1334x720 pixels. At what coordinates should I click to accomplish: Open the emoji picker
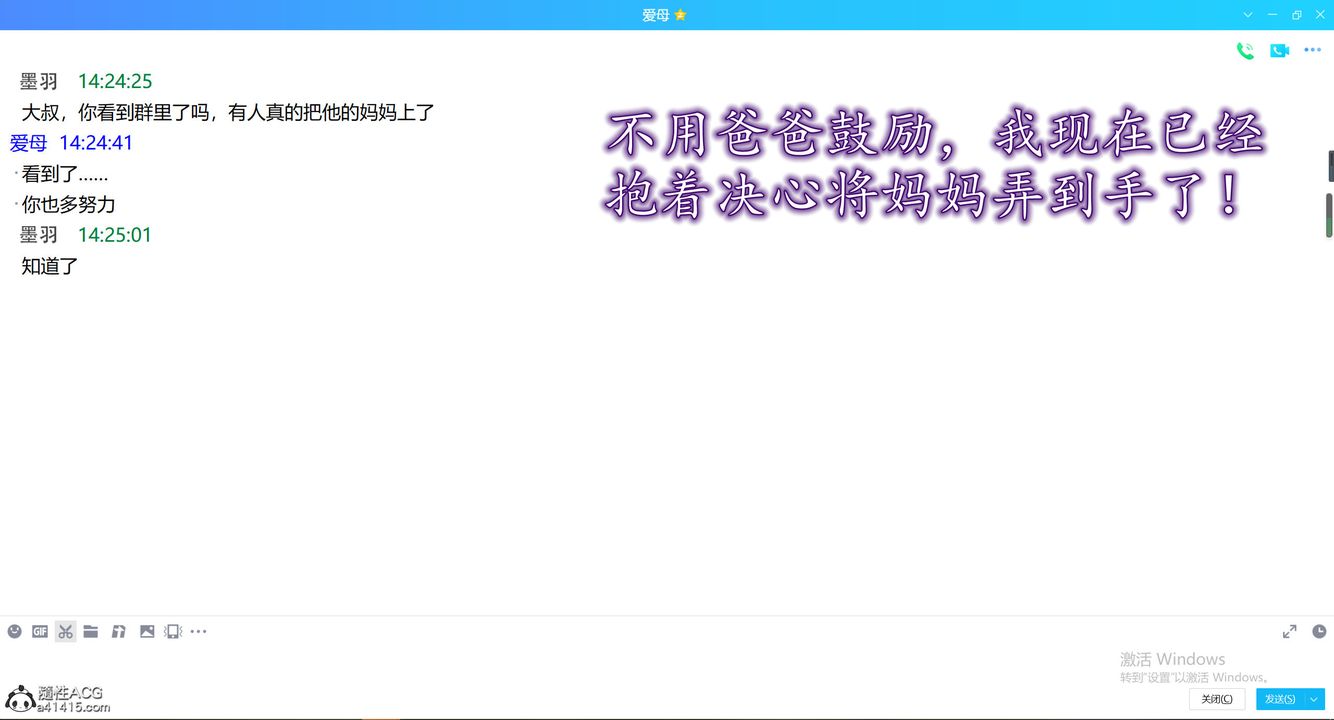14,631
